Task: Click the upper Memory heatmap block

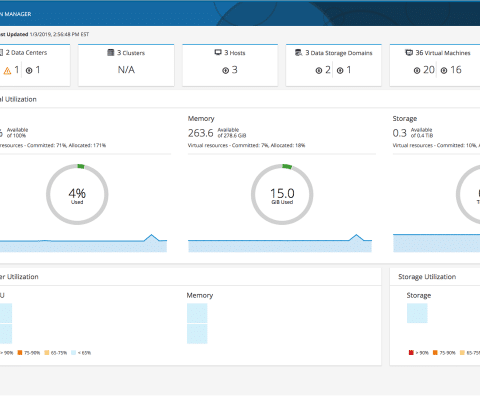Action: pos(197,313)
